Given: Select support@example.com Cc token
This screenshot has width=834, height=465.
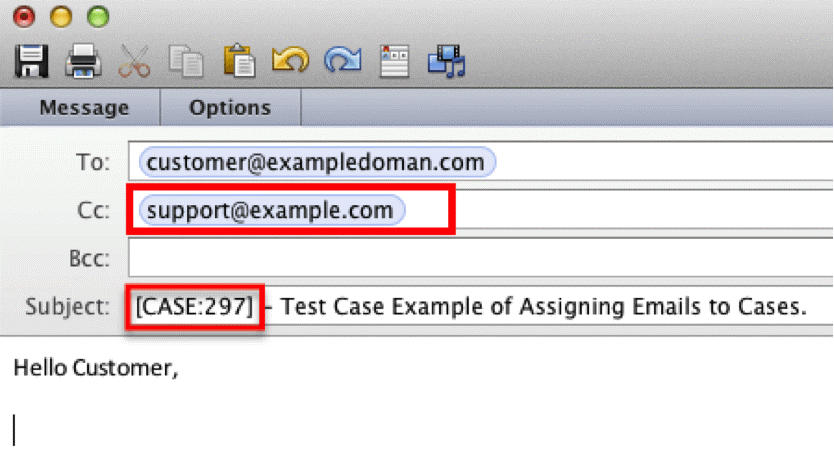Looking at the screenshot, I should (x=272, y=210).
